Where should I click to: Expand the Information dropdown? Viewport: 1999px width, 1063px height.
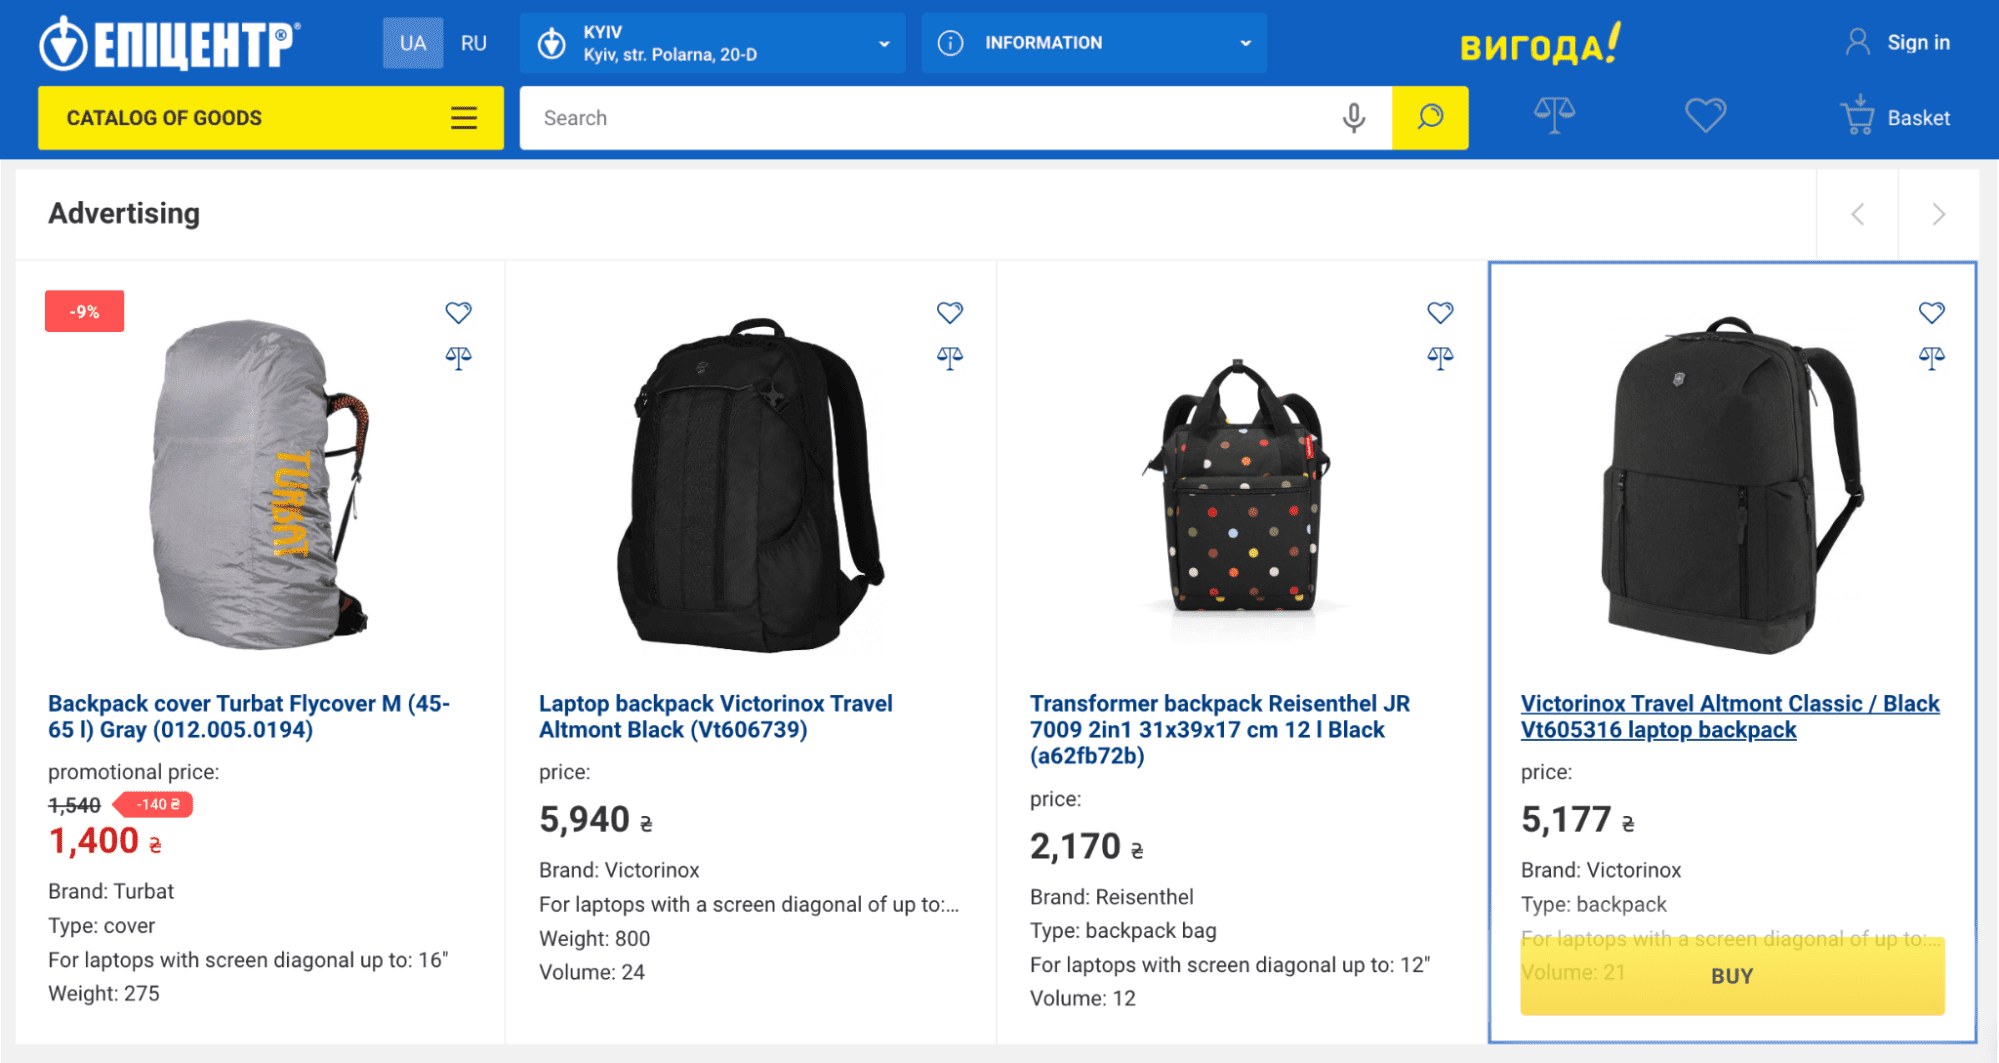[x=1093, y=43]
